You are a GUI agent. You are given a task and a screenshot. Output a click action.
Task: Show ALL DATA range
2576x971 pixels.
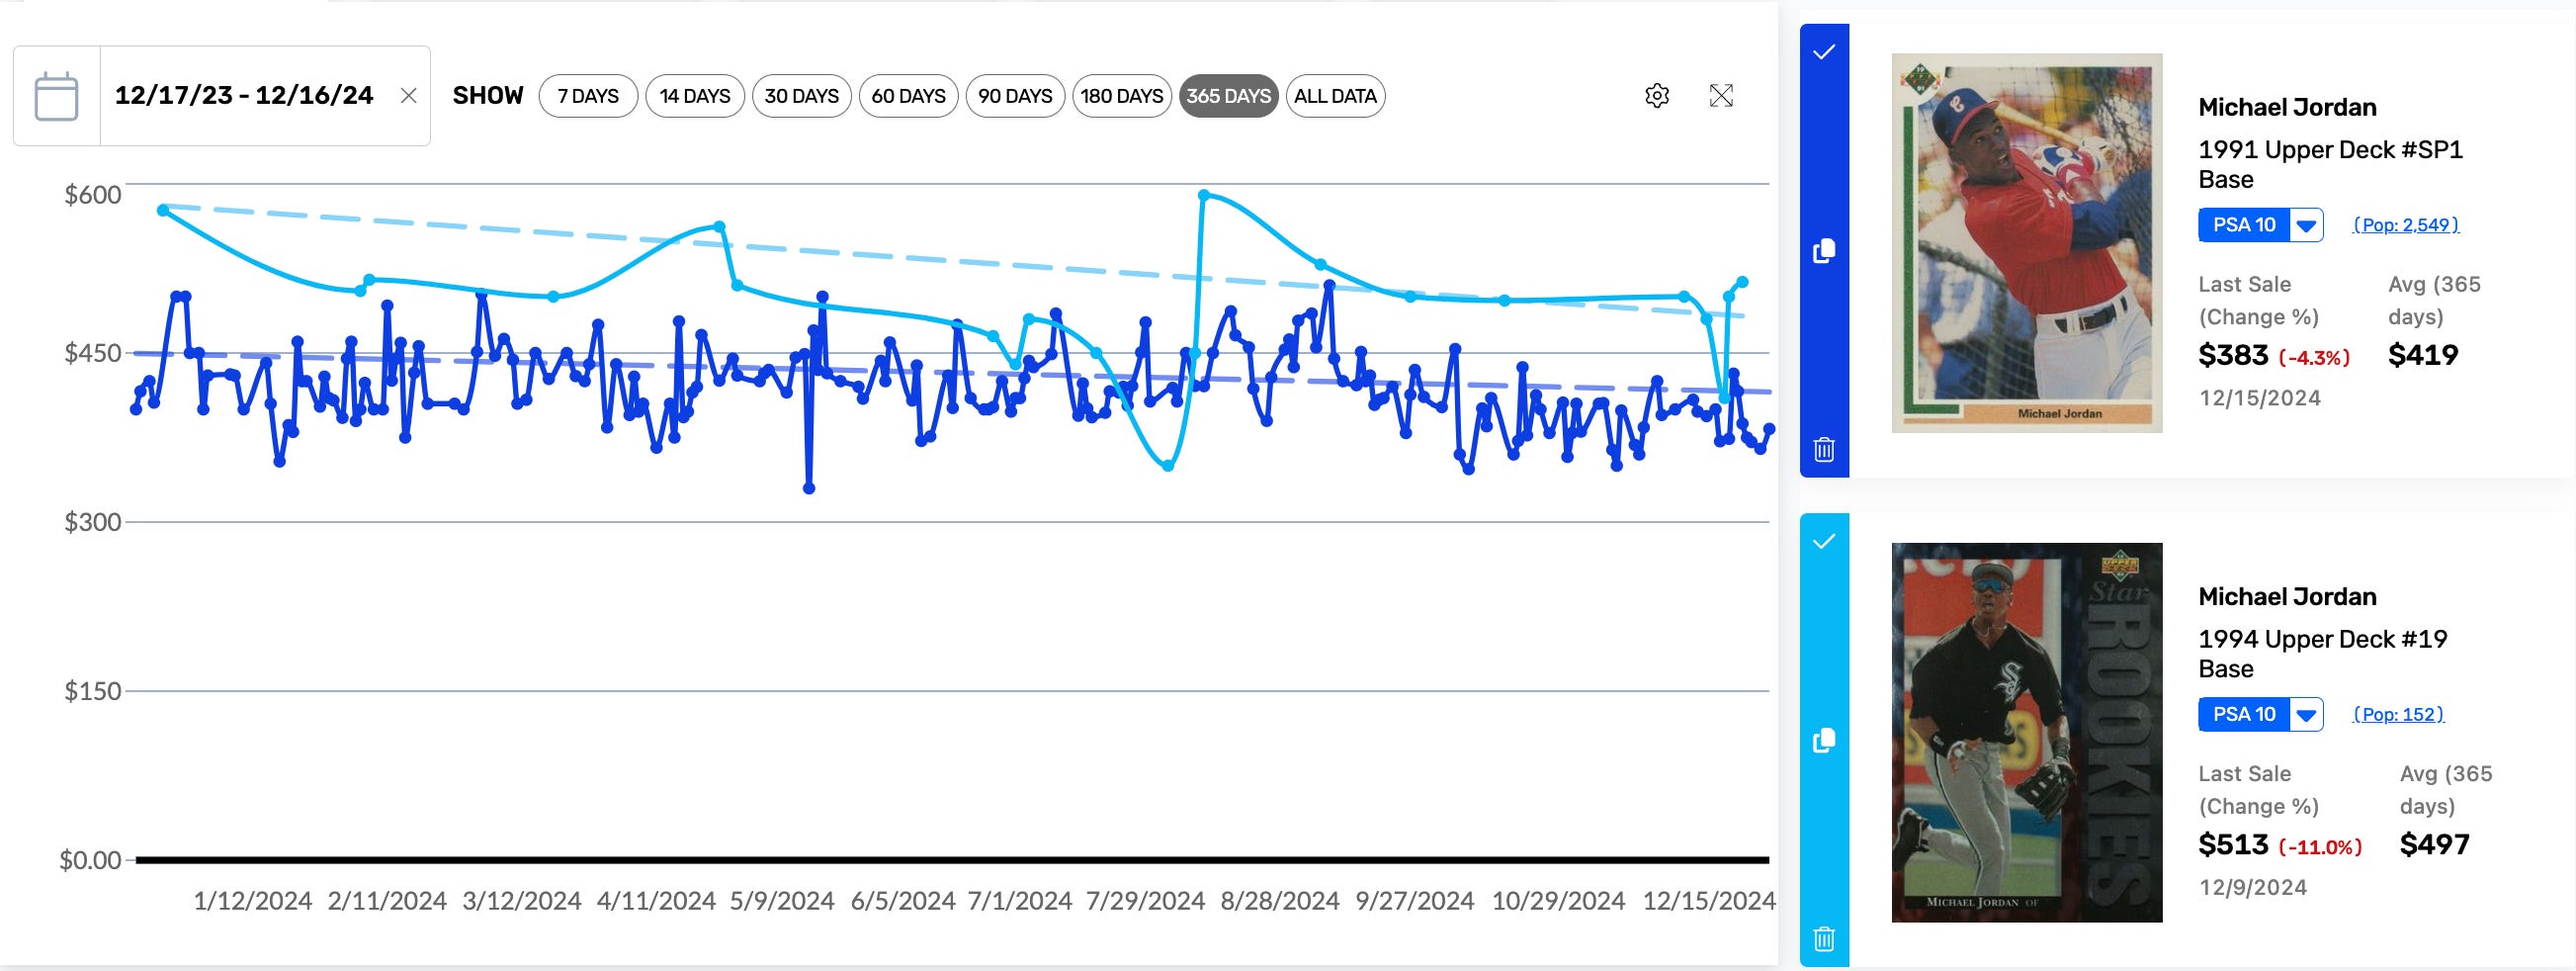pos(1335,96)
